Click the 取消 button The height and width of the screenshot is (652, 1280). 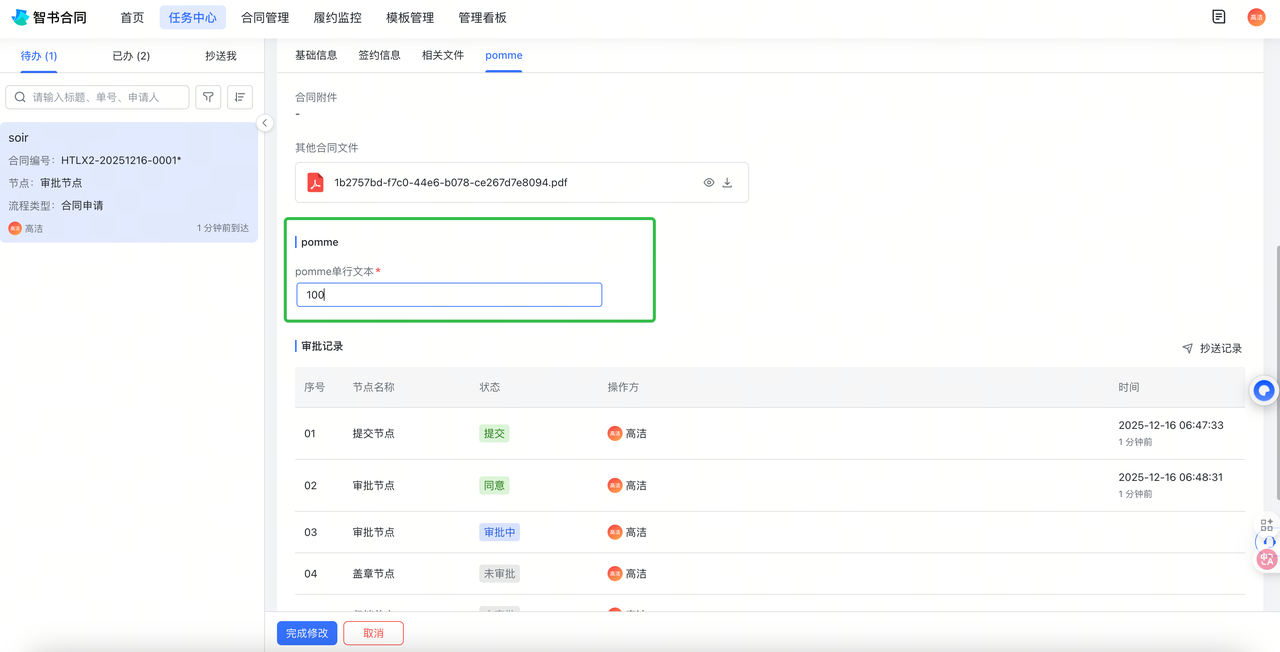point(373,633)
